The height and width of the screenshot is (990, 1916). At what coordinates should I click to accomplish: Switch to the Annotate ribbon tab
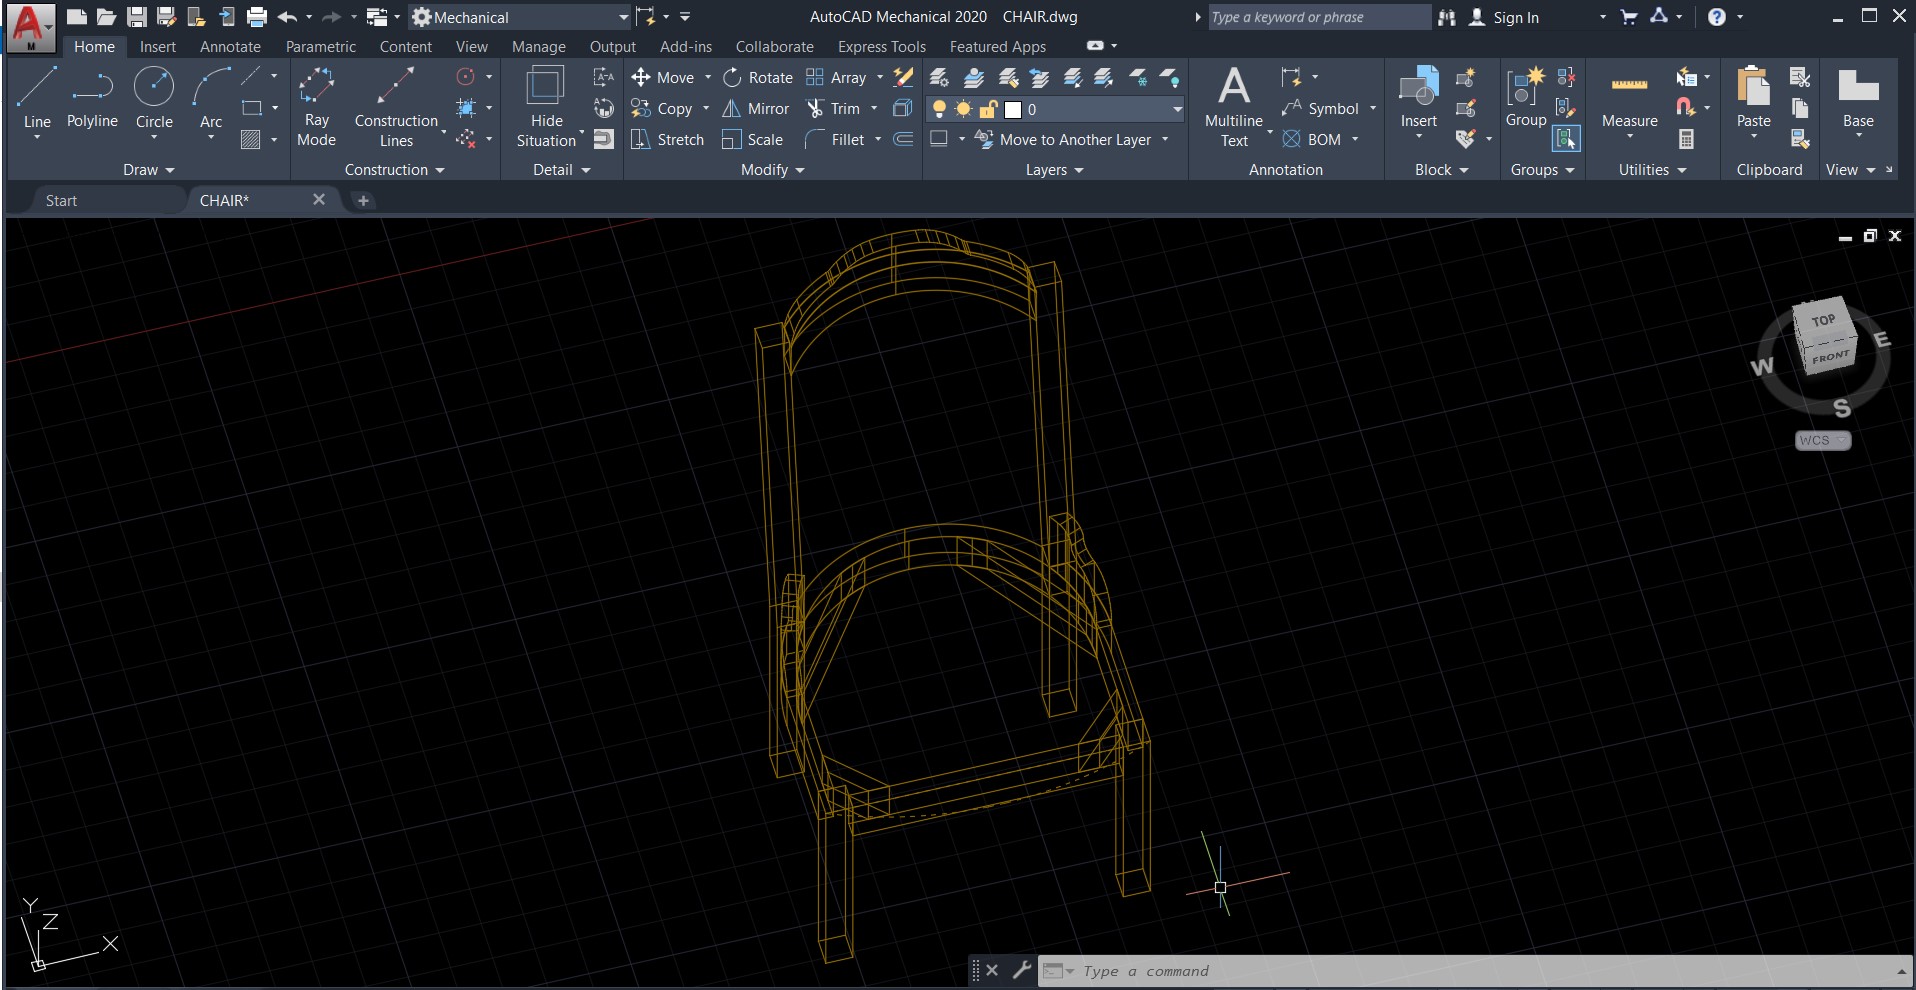click(230, 47)
